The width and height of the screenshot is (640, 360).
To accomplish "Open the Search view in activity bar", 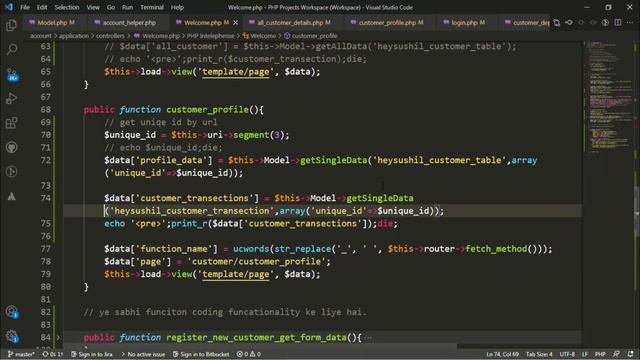I will click(x=11, y=50).
